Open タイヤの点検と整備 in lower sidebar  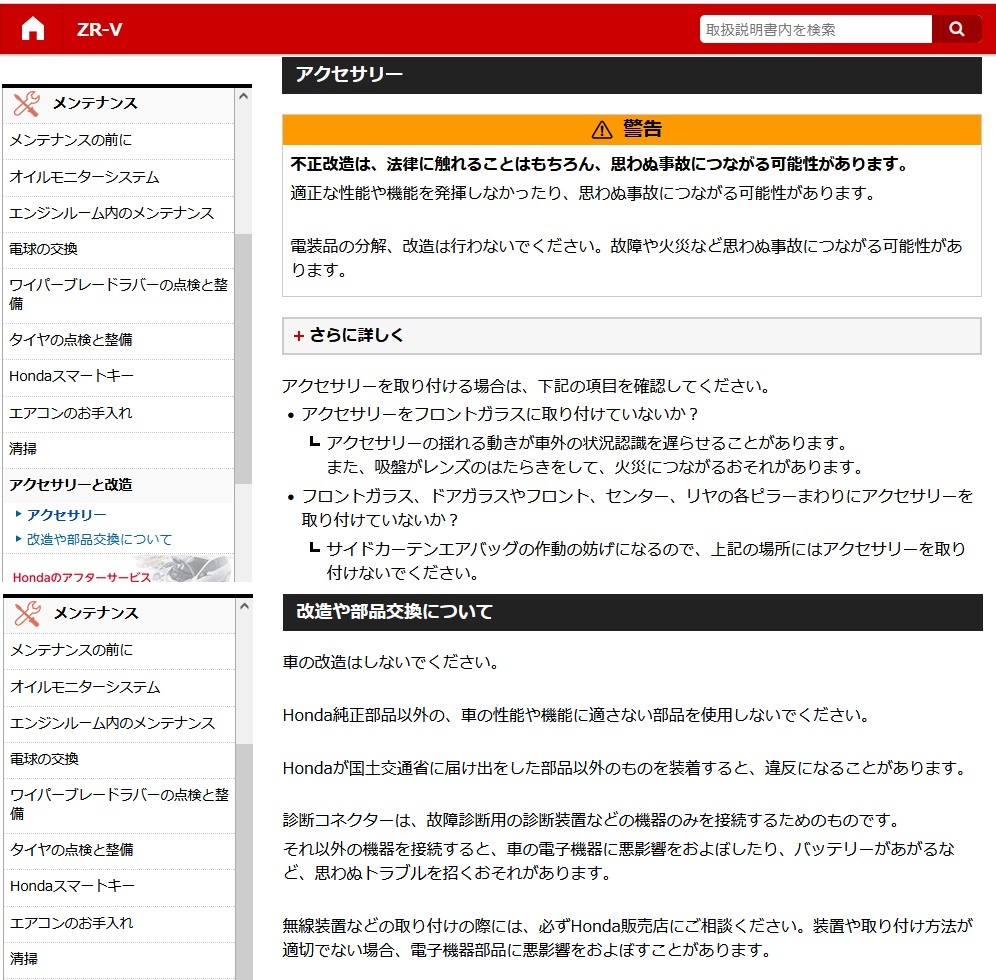click(x=119, y=850)
